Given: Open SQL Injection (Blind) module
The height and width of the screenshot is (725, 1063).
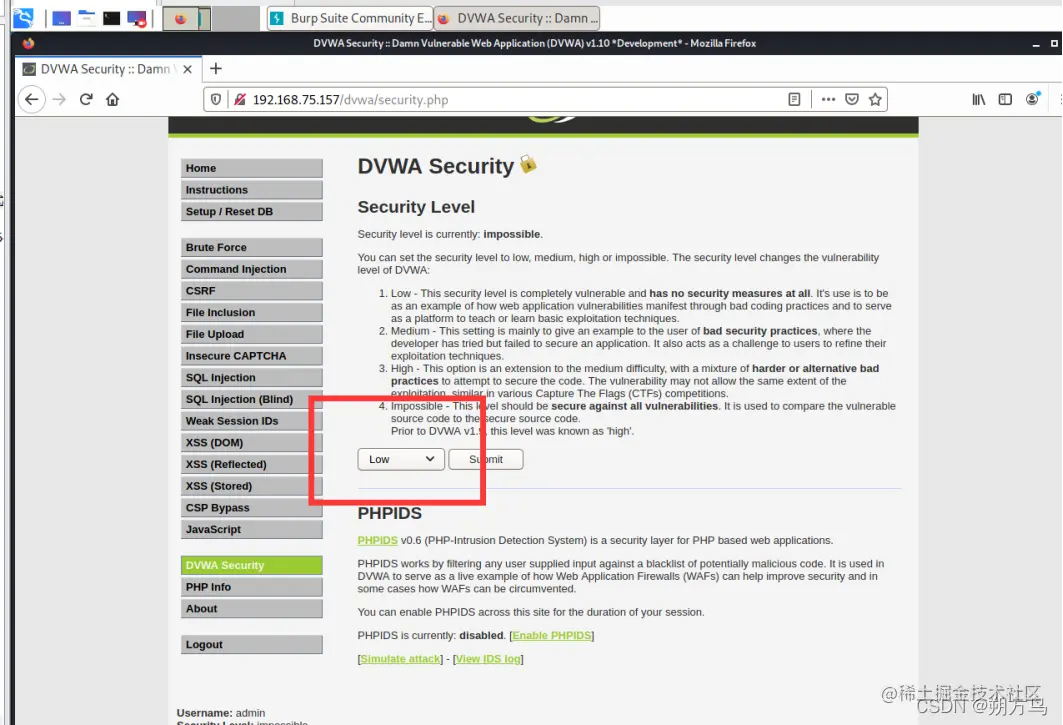Looking at the screenshot, I should pos(252,399).
